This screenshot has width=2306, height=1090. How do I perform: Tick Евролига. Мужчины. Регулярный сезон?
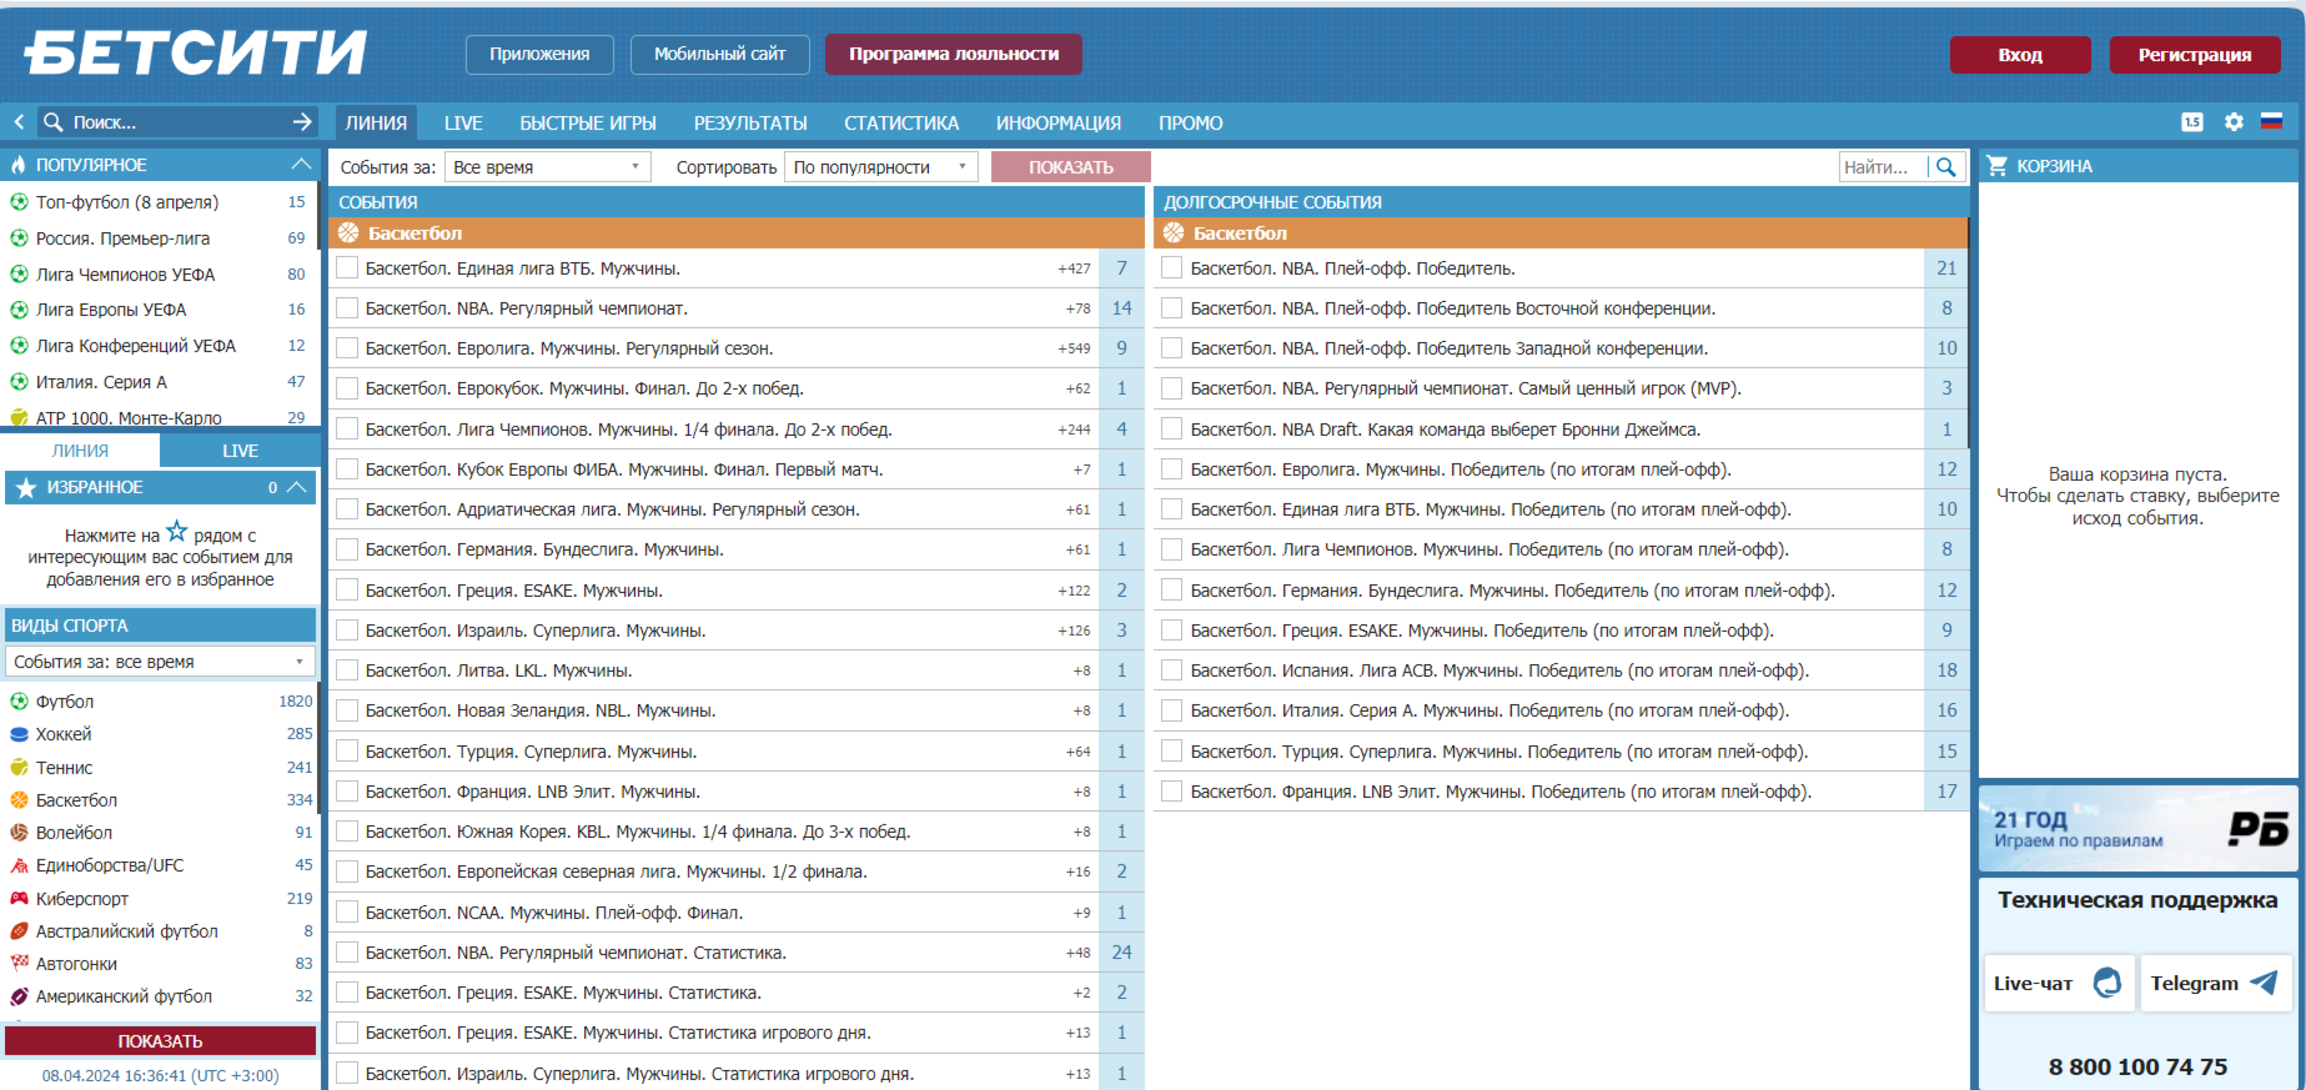click(347, 348)
